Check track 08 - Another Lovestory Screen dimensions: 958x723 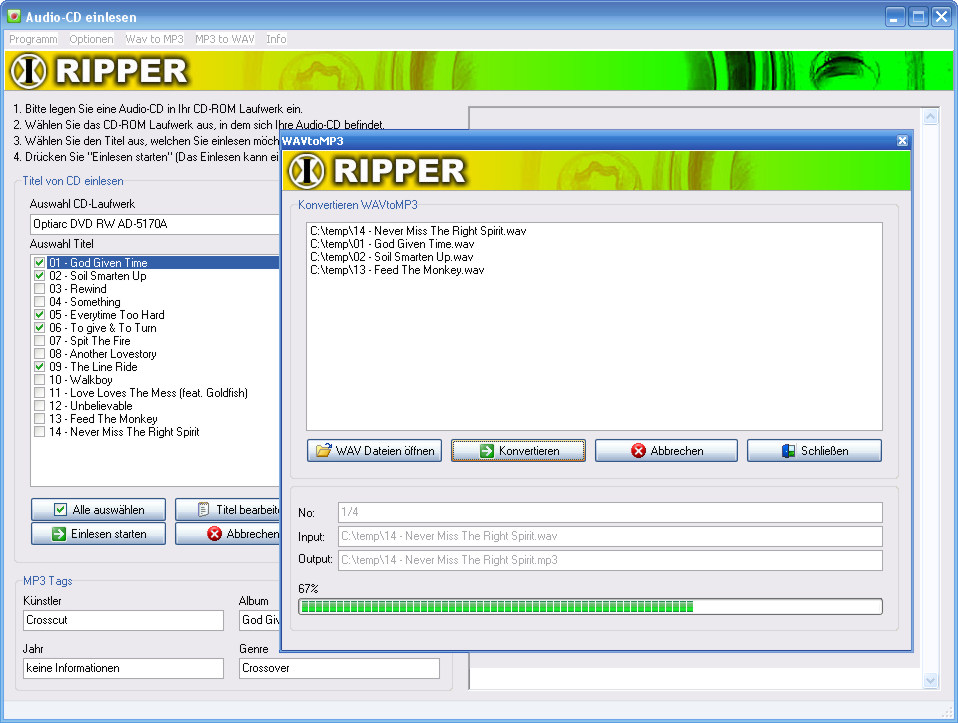tap(39, 354)
